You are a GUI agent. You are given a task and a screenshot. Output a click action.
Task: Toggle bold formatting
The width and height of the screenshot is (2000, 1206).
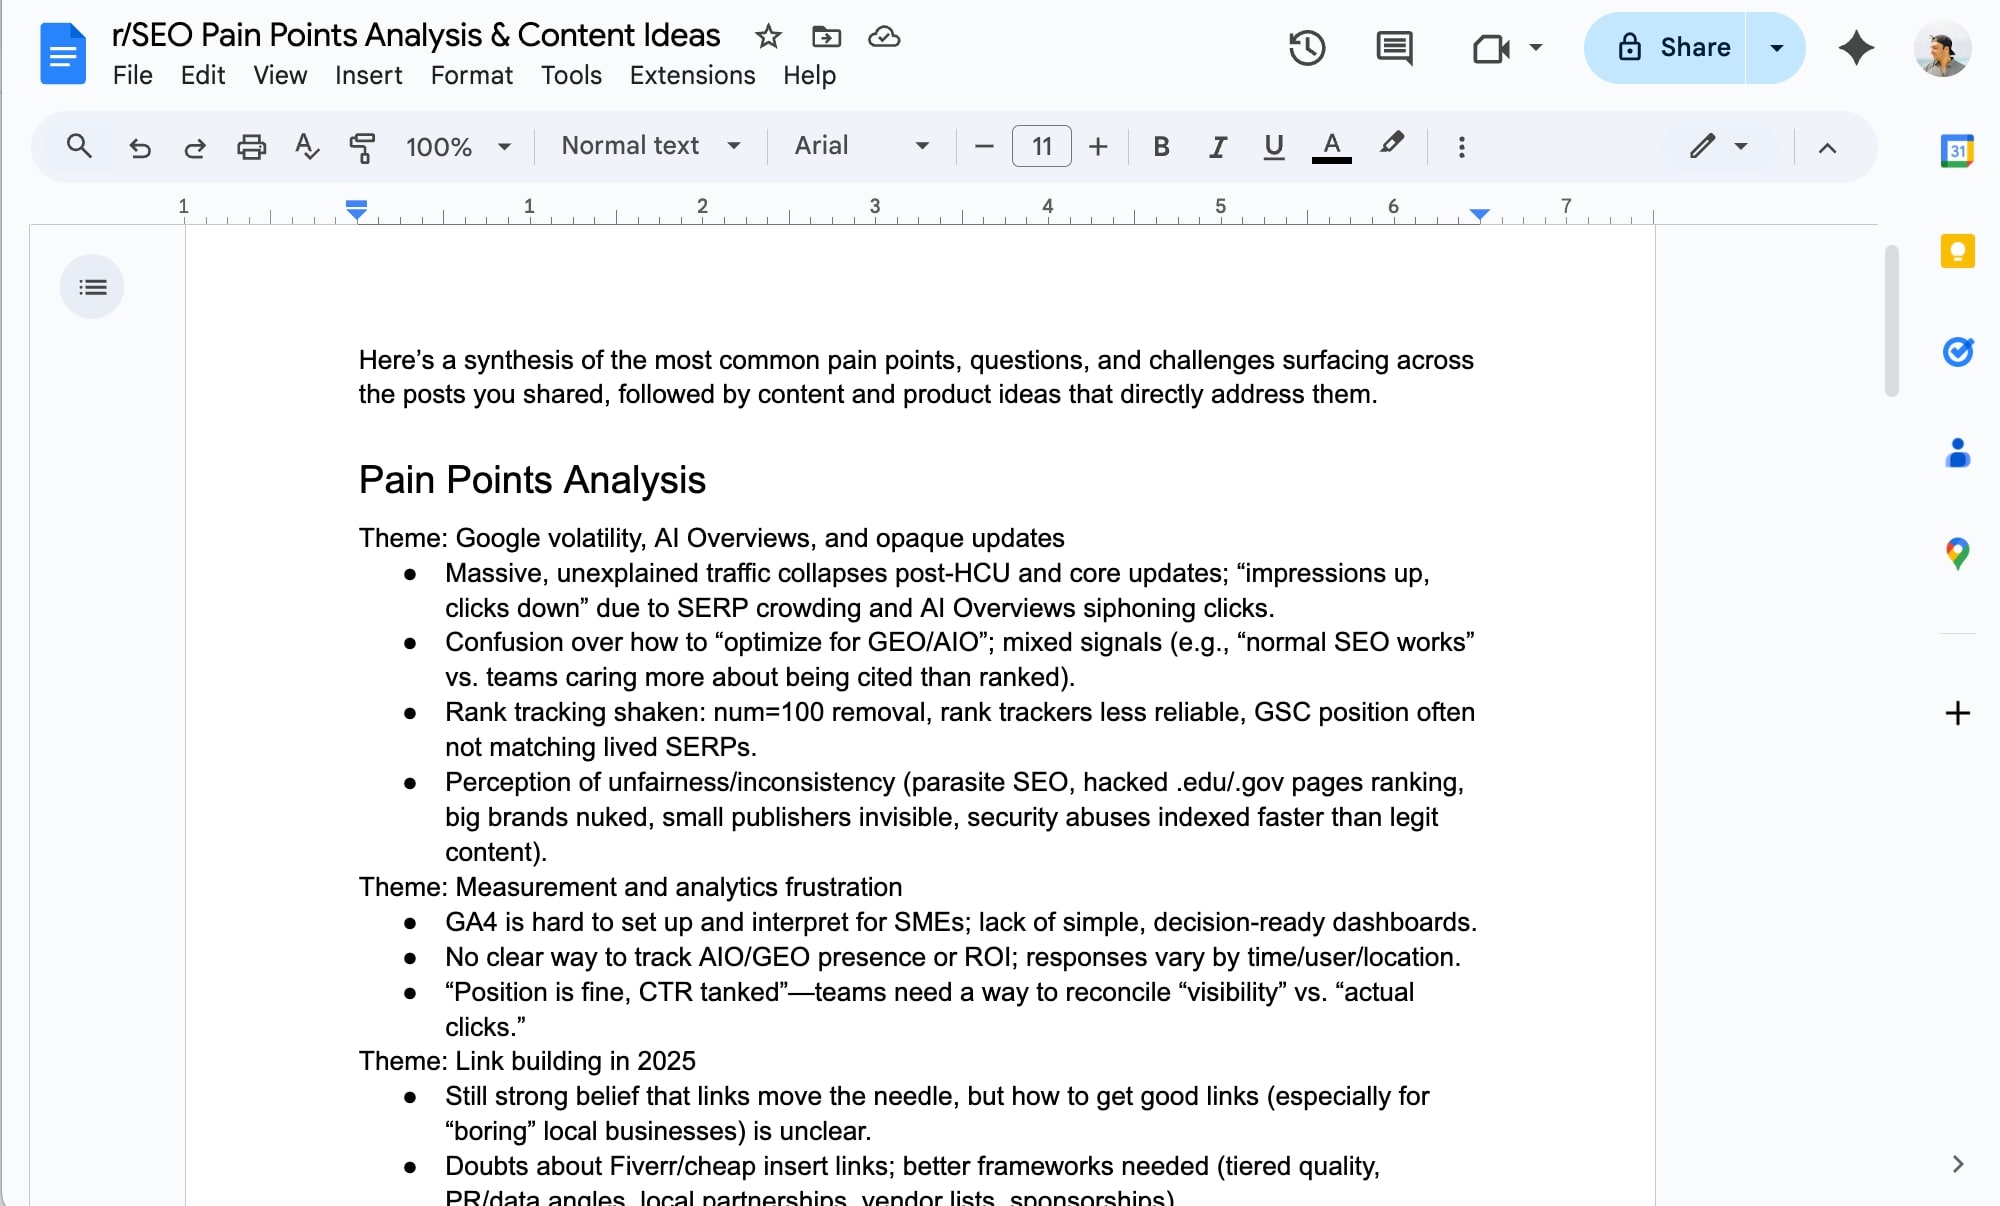point(1160,146)
